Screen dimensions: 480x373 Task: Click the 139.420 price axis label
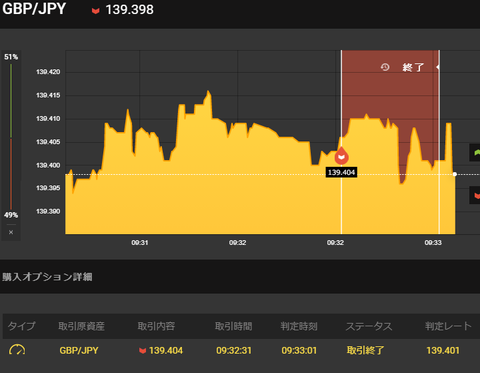tap(48, 72)
